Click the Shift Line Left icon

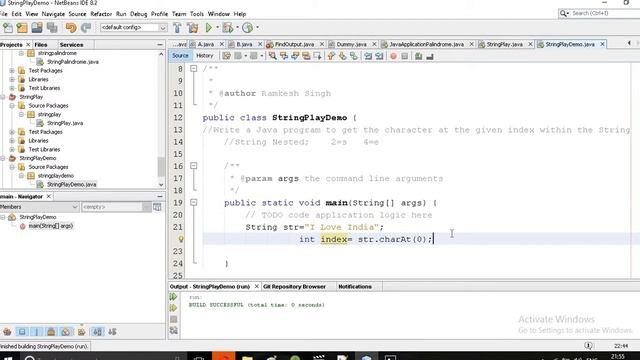(368, 56)
